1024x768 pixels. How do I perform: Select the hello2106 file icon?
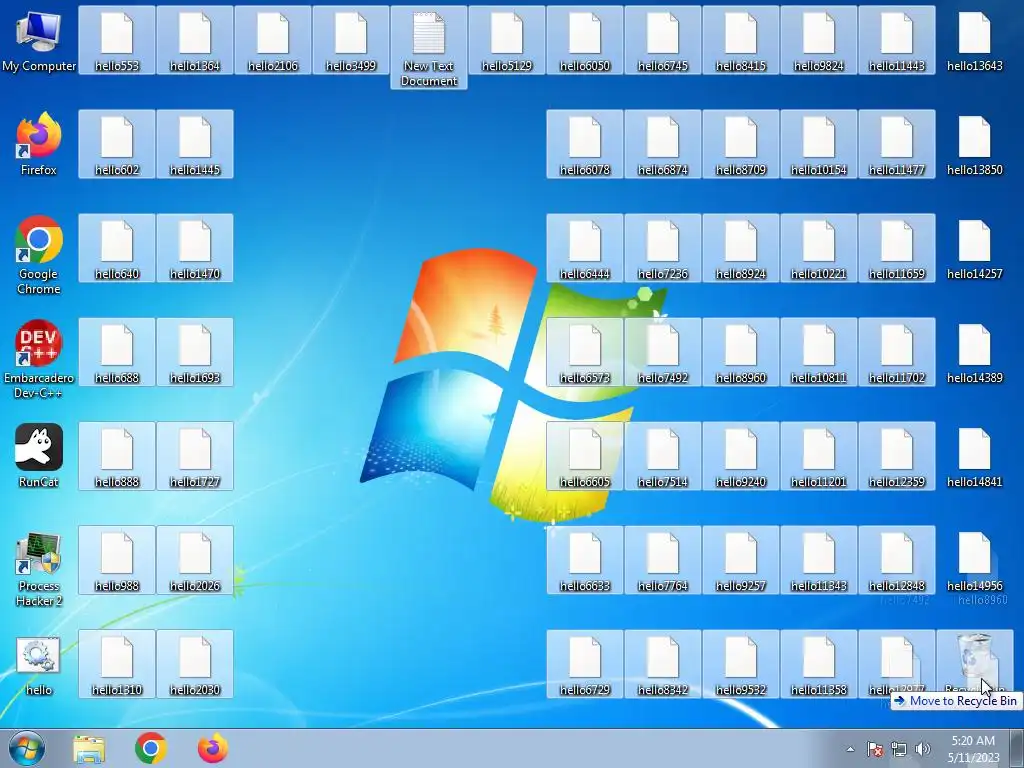[x=273, y=40]
